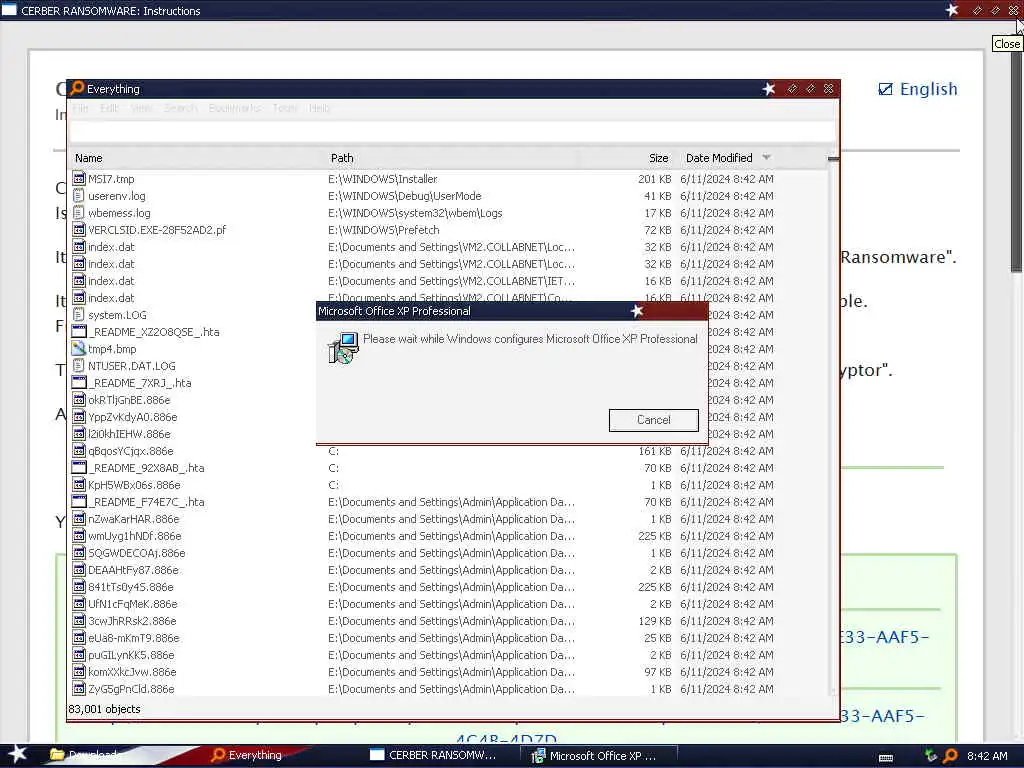Click the _README_7XRJ_.hta file icon
Image resolution: width=1024 pixels, height=768 pixels.
click(79, 382)
